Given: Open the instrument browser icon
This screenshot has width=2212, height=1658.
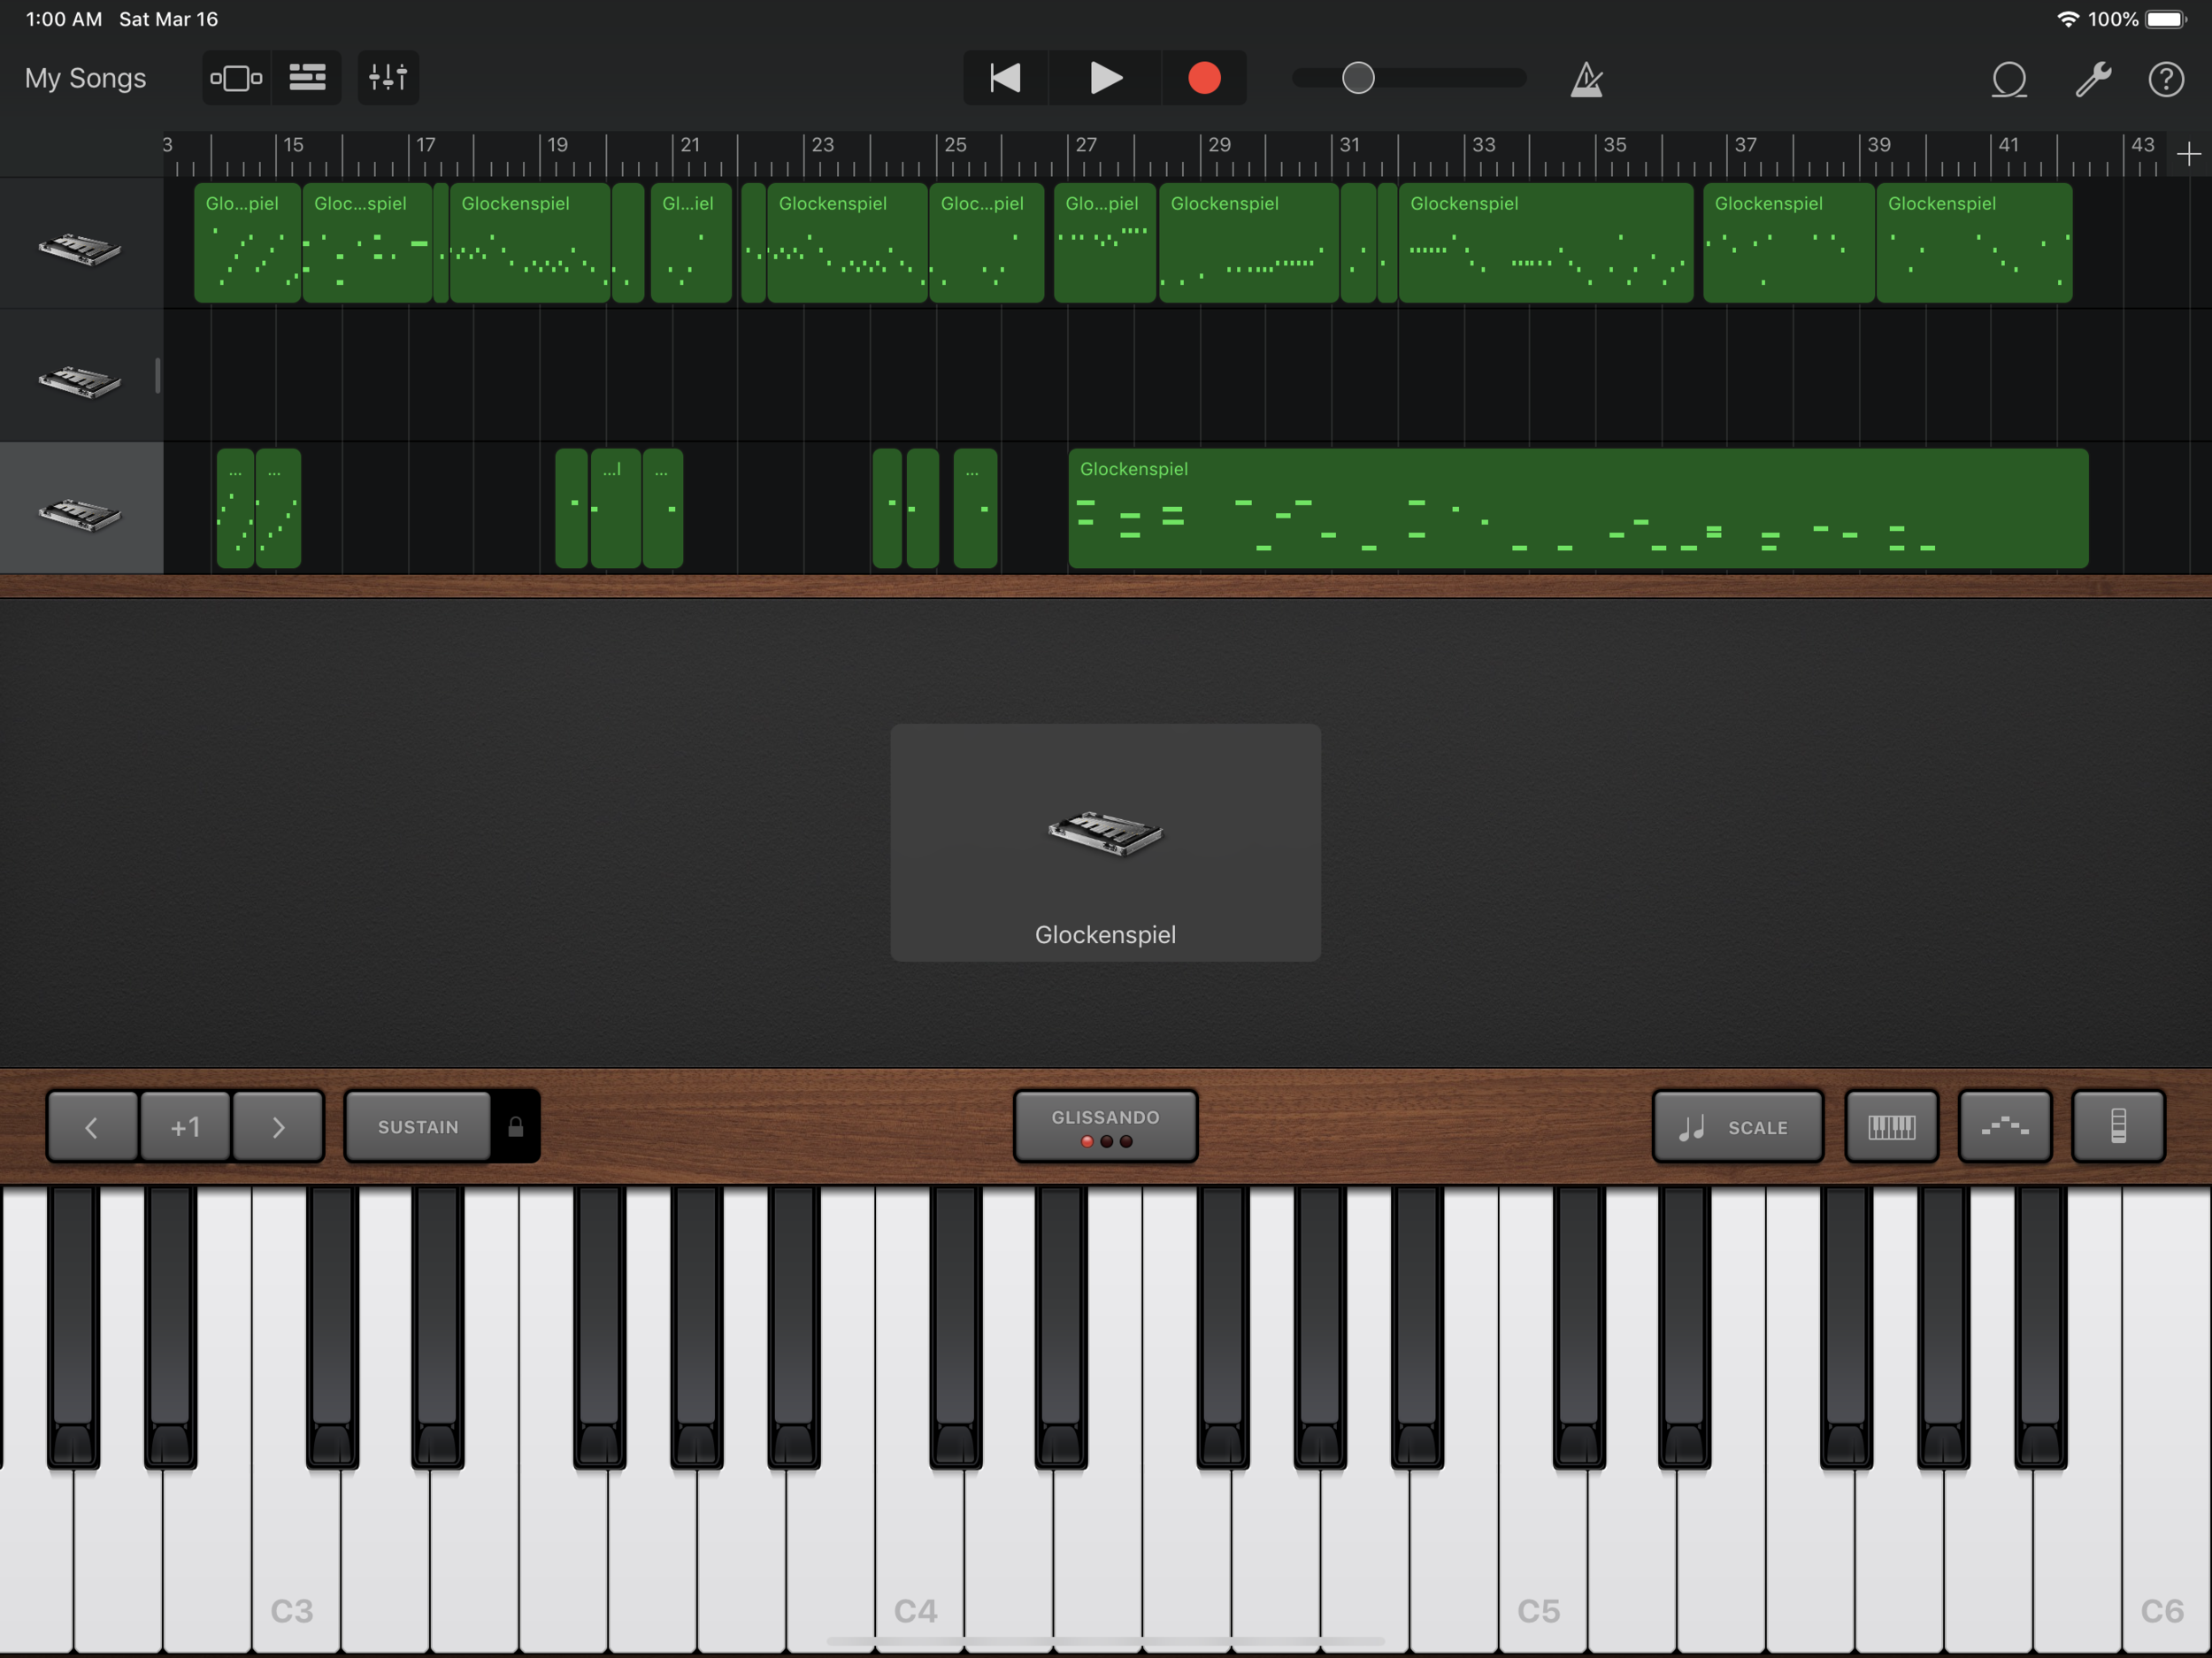Looking at the screenshot, I should click(236, 78).
